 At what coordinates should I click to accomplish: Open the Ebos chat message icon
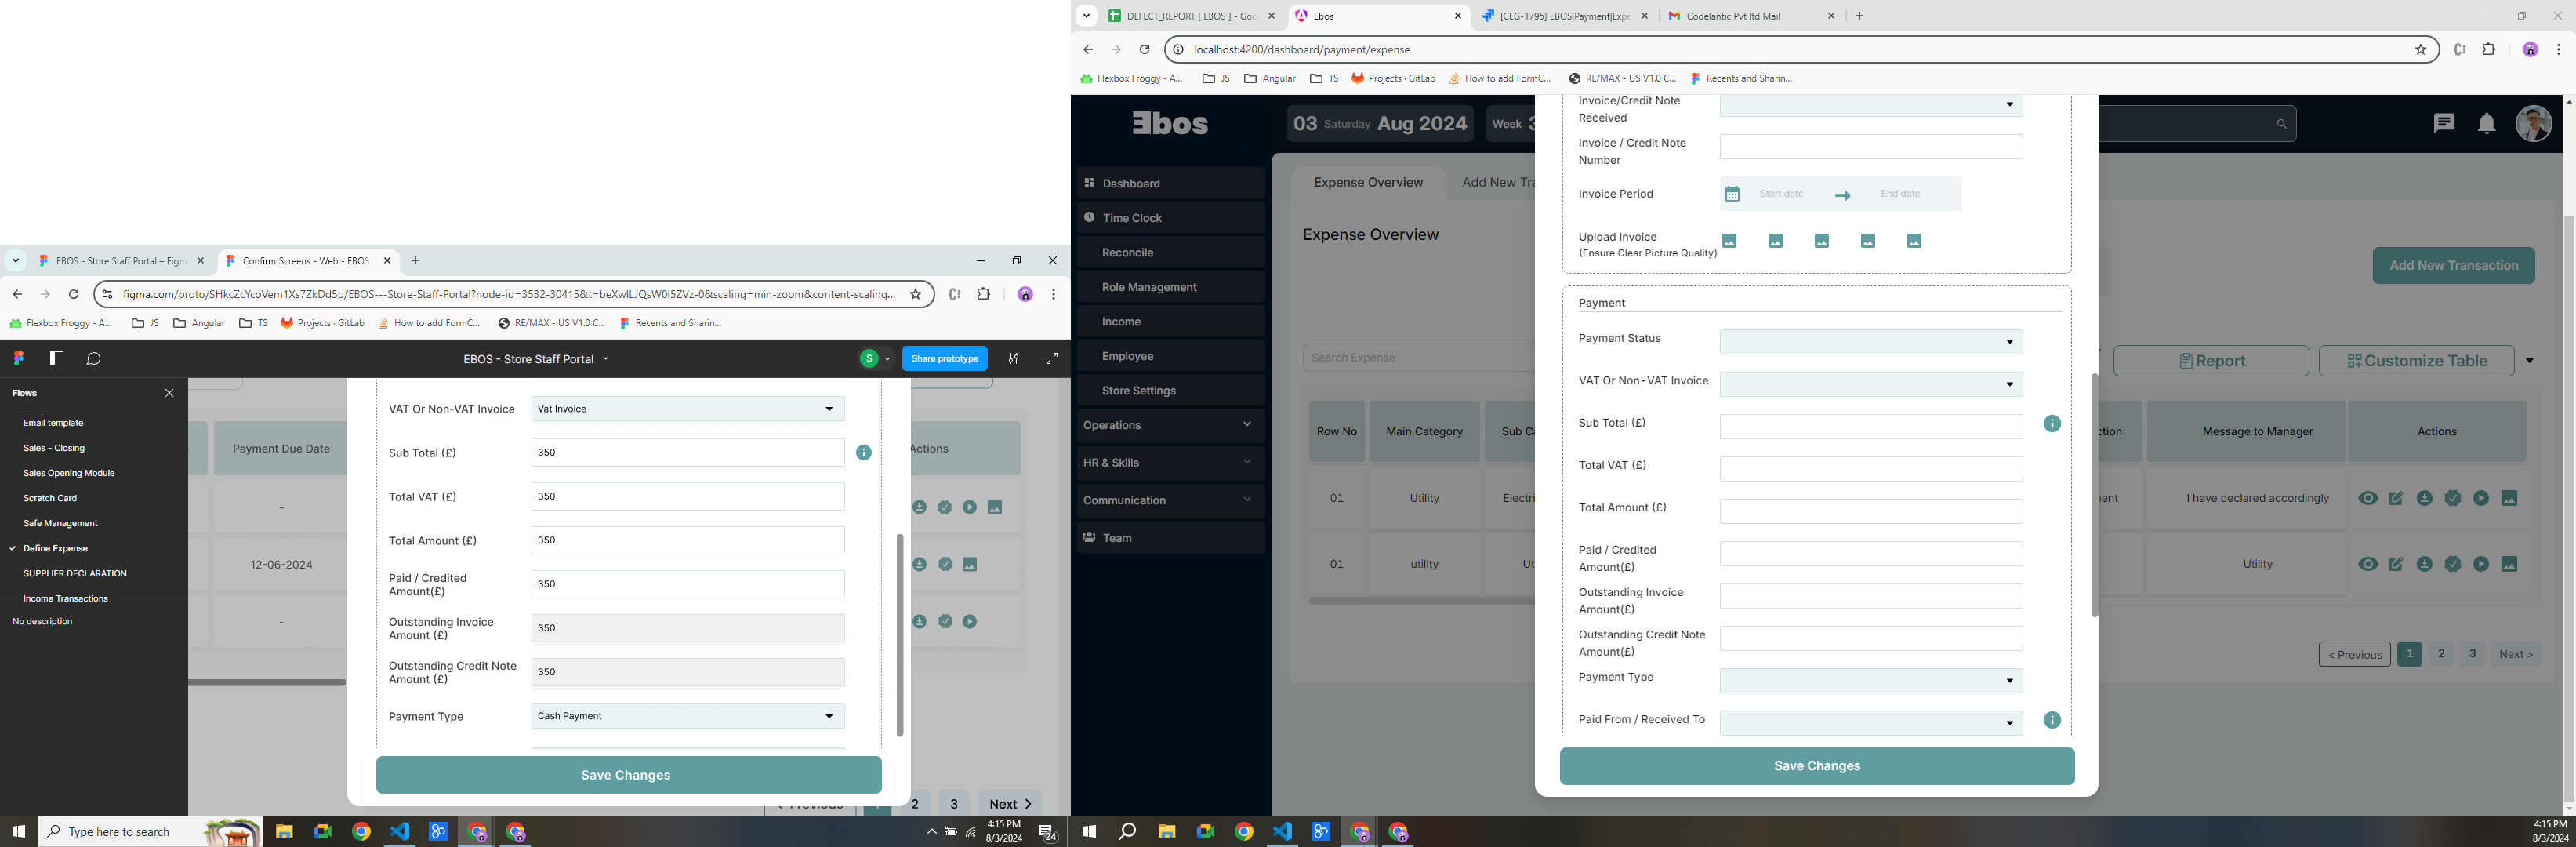(2444, 123)
